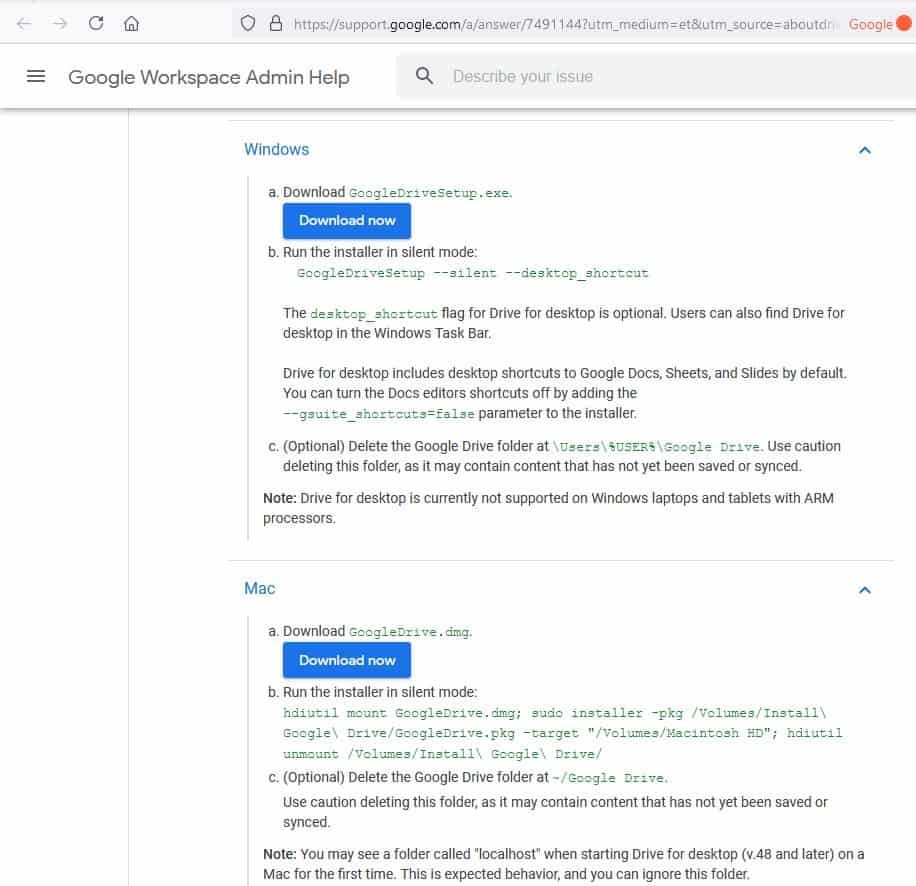View site security padlock info
This screenshot has width=916, height=886.
[276, 23]
